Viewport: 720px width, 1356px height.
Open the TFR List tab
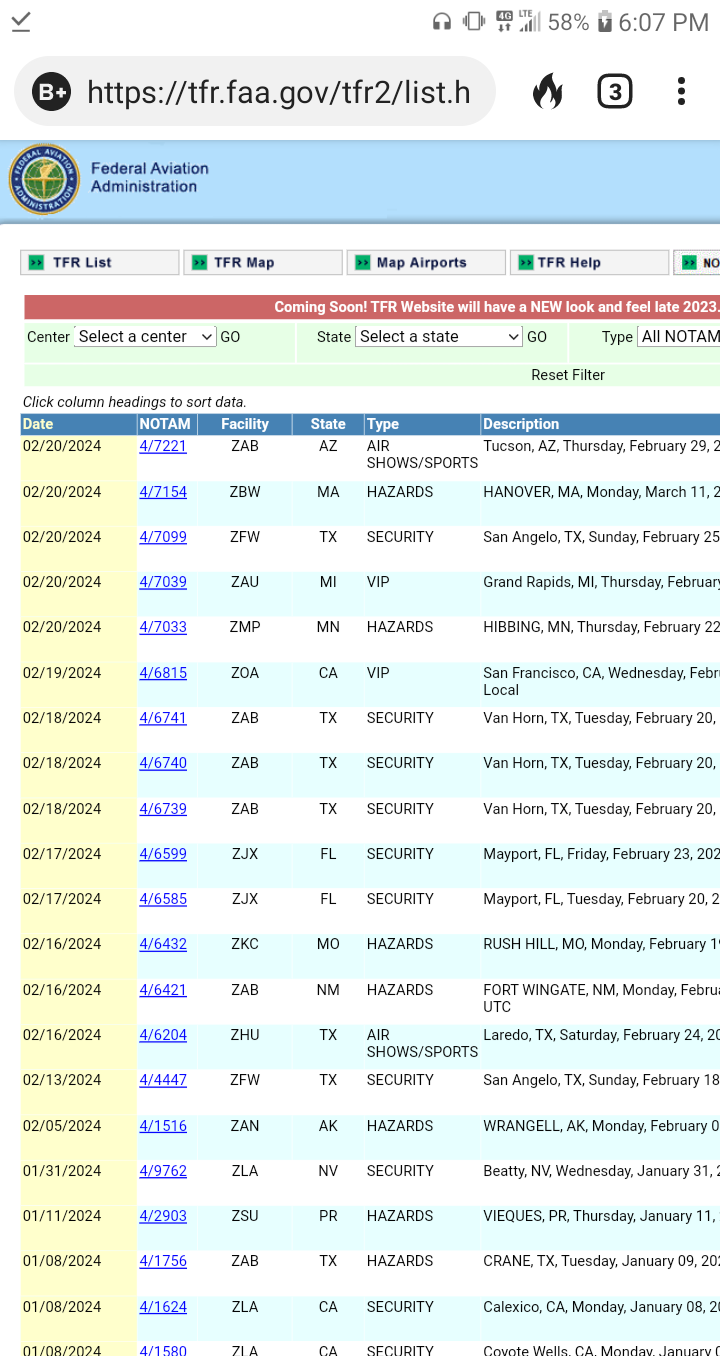[99, 262]
